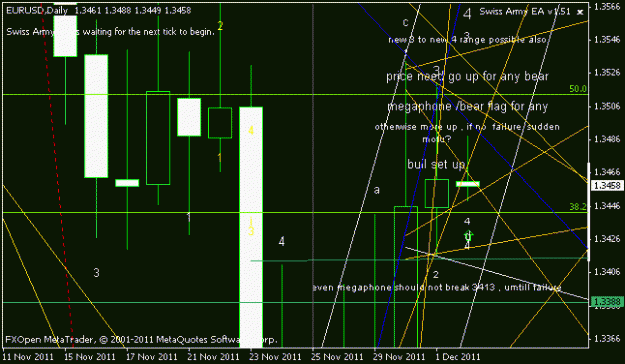Click the 17 Nov 2011 date label
Image resolution: width=625 pixels, height=364 pixels.
151,356
